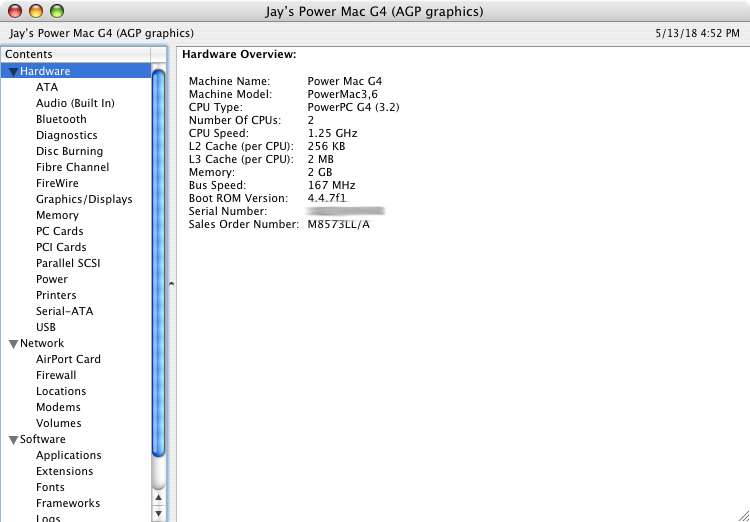Click the blue sidebar scrollbar thumb
750x522 pixels.
(158, 260)
